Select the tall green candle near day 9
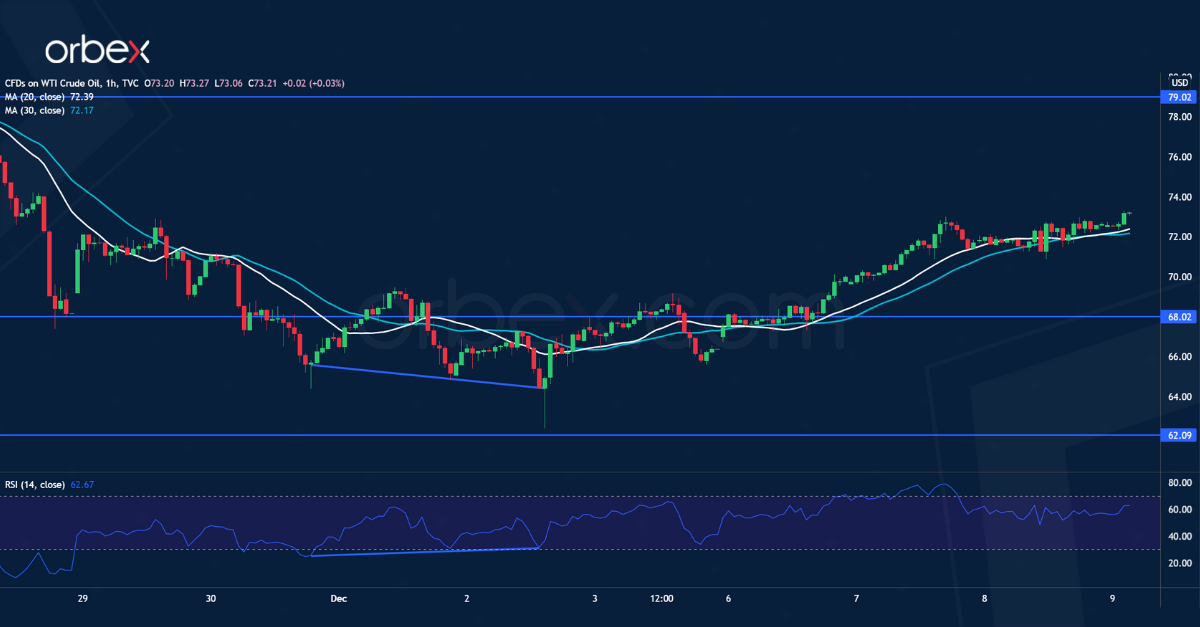The image size is (1200, 627). [1123, 218]
